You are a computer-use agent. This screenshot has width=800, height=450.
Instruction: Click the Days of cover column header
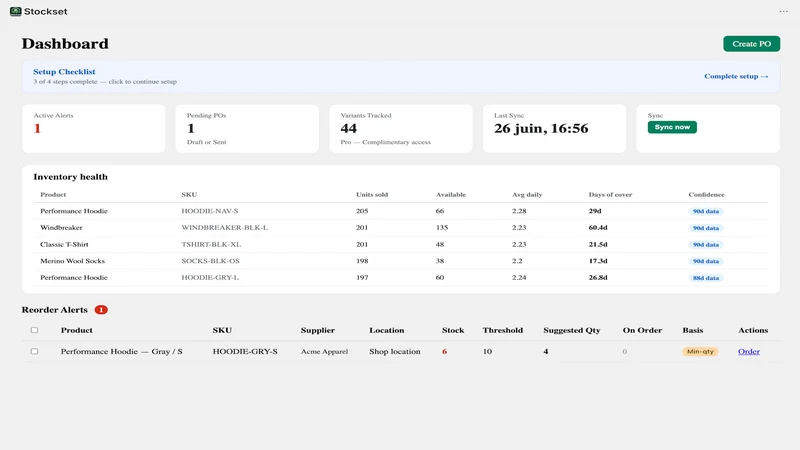(x=610, y=194)
